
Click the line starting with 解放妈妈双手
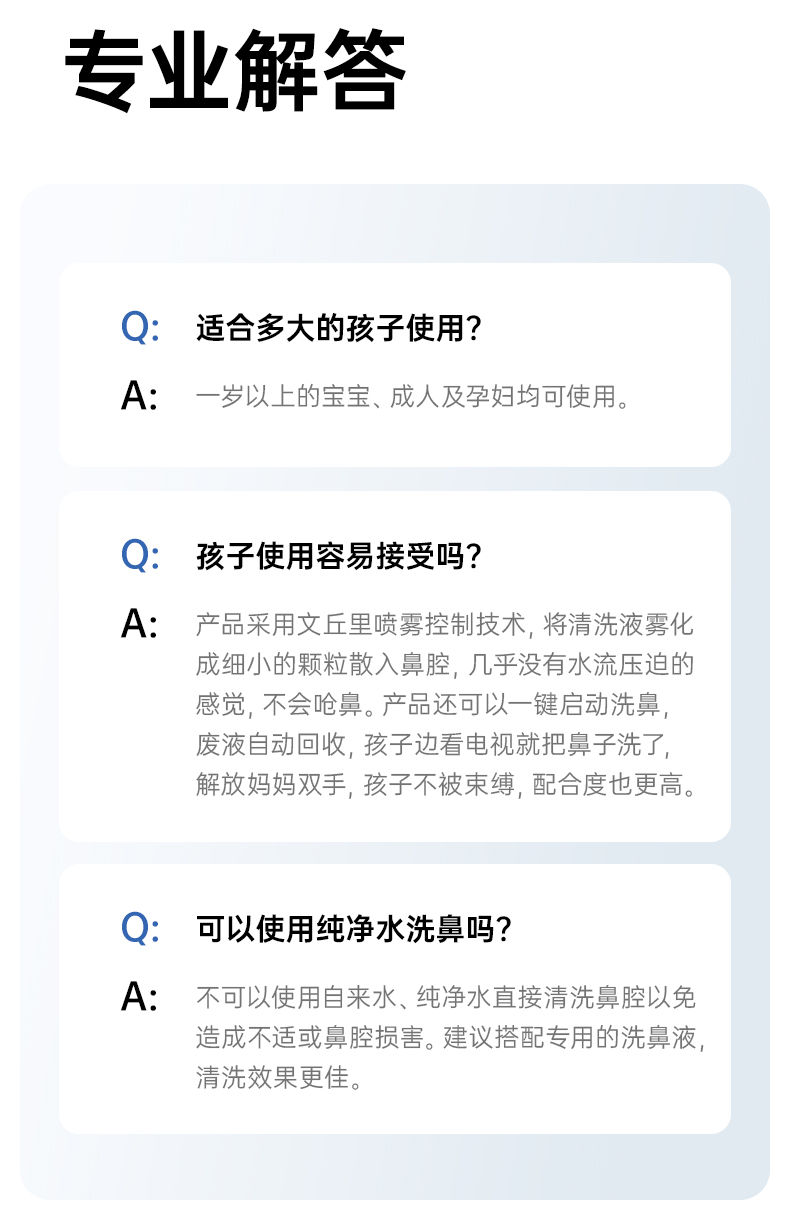pyautogui.click(x=445, y=785)
